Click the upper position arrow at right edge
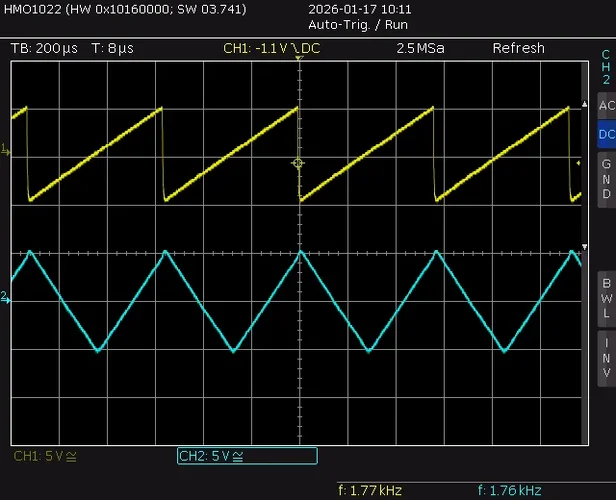The height and width of the screenshot is (500, 616). [x=585, y=104]
